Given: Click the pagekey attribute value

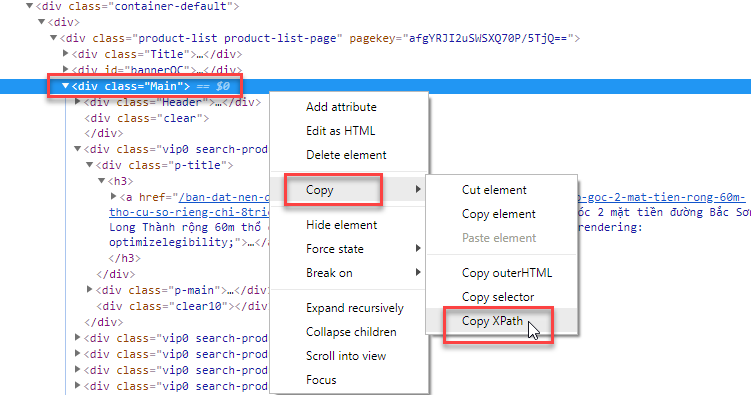Looking at the screenshot, I should 489,38.
